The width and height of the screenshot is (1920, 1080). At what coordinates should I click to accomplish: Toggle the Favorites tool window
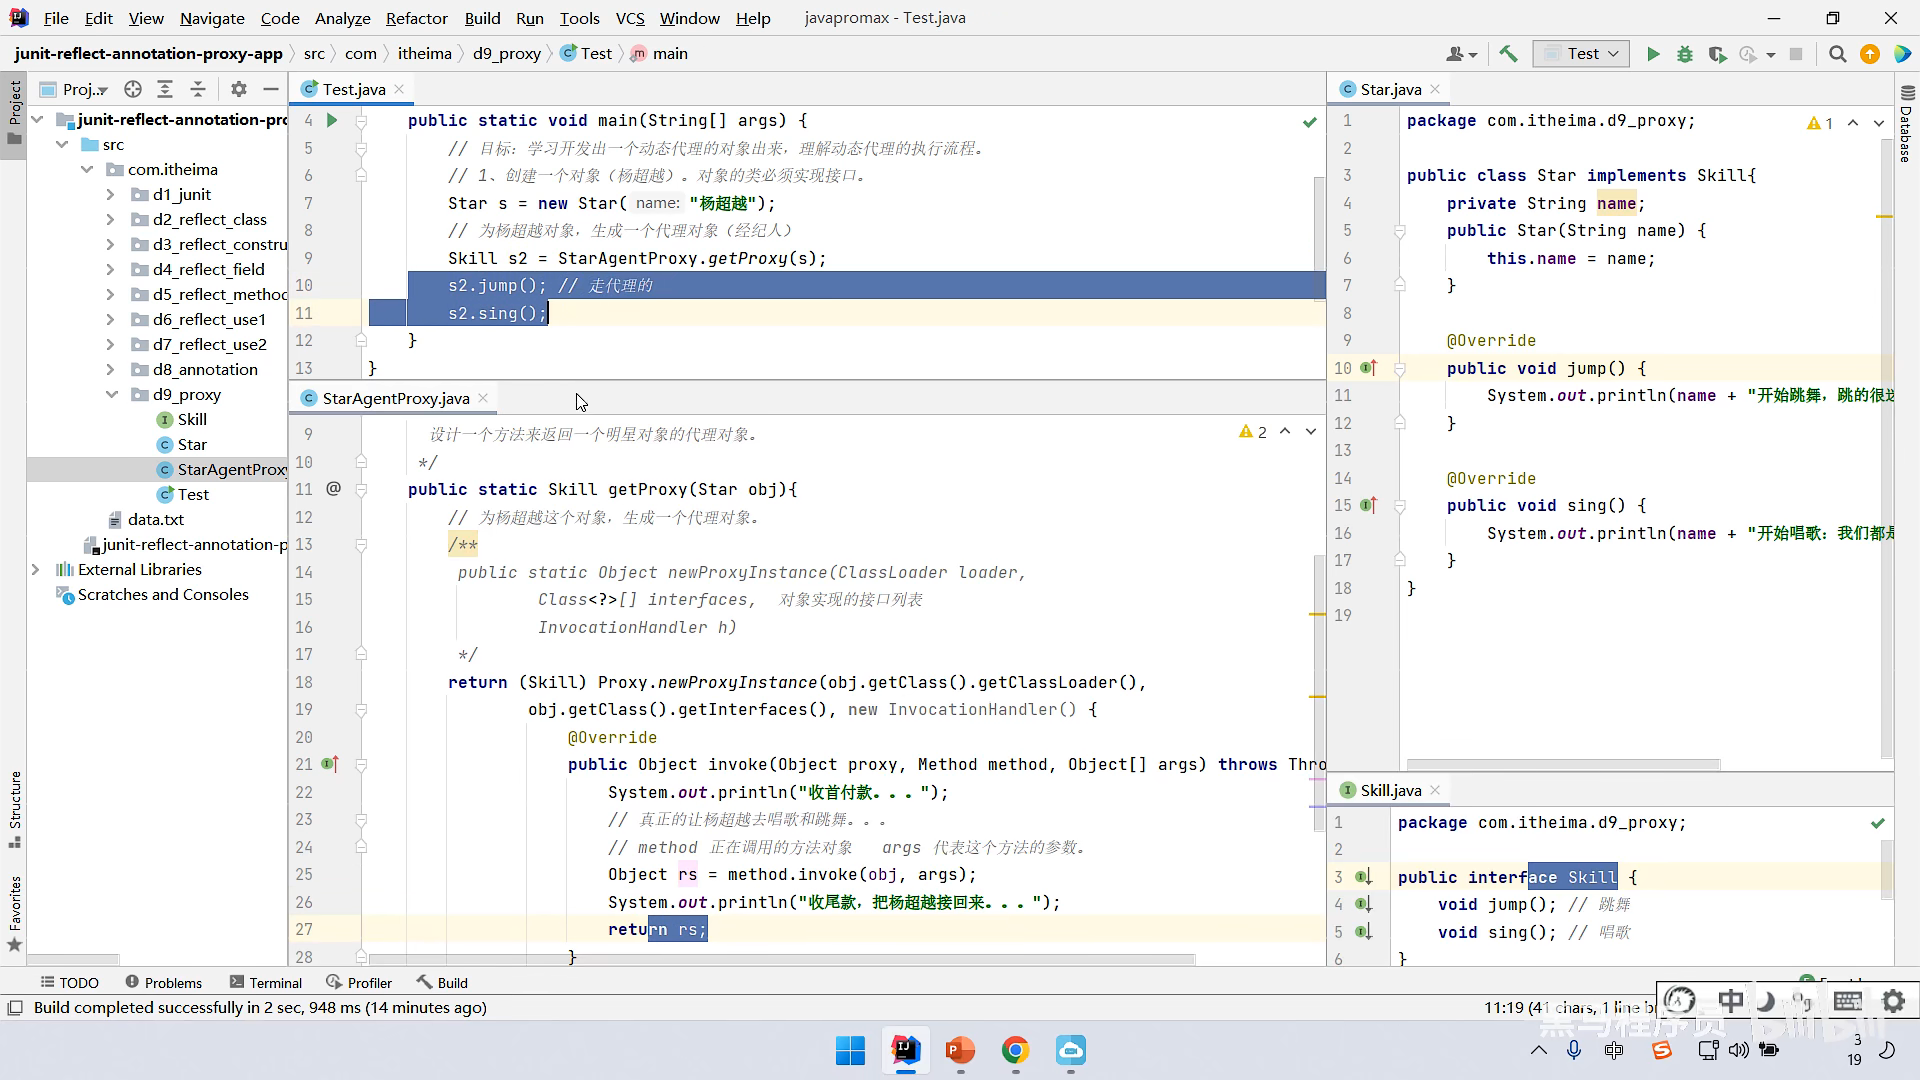click(14, 912)
